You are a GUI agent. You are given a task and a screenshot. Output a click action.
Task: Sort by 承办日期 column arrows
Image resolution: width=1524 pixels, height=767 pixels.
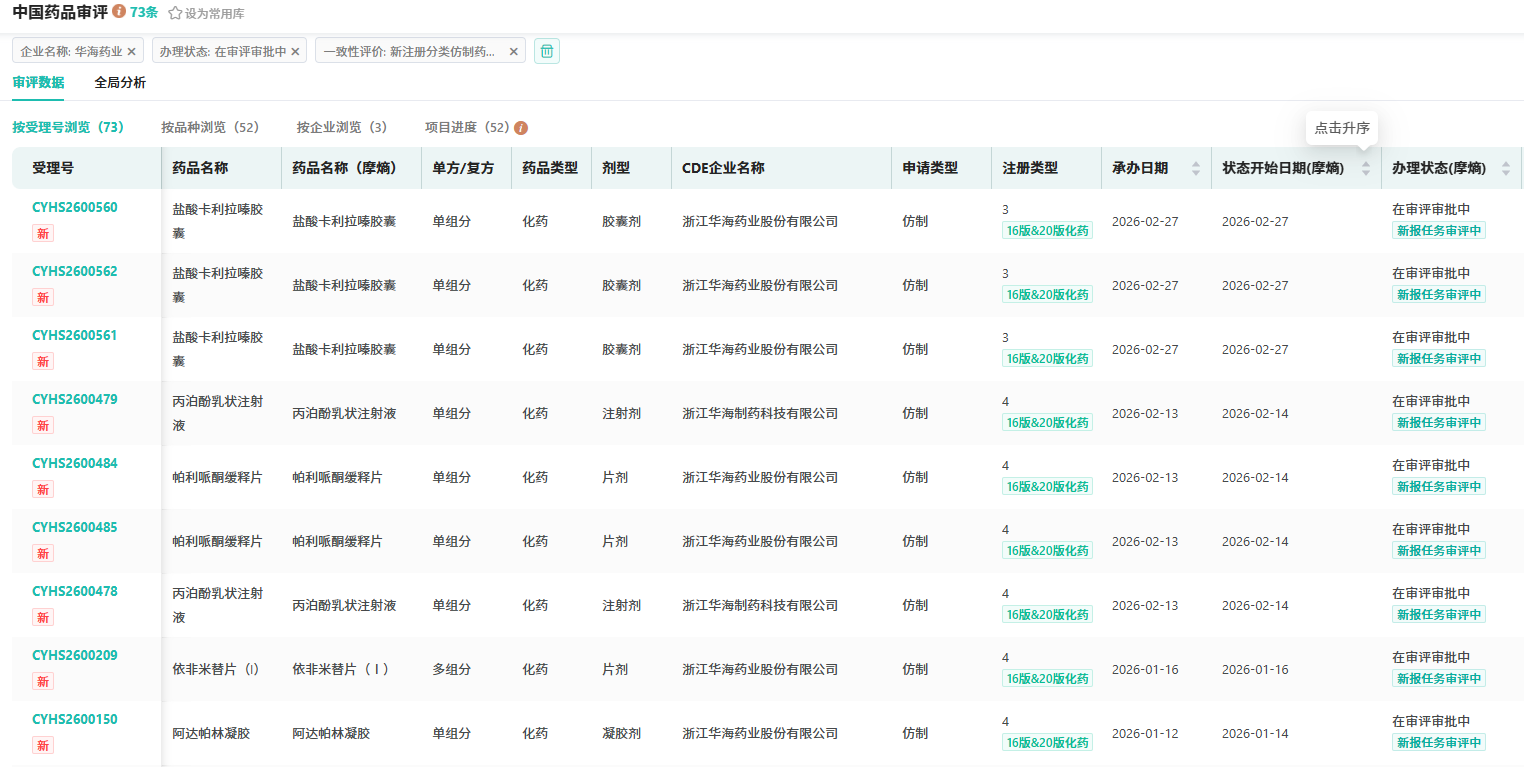[1195, 169]
